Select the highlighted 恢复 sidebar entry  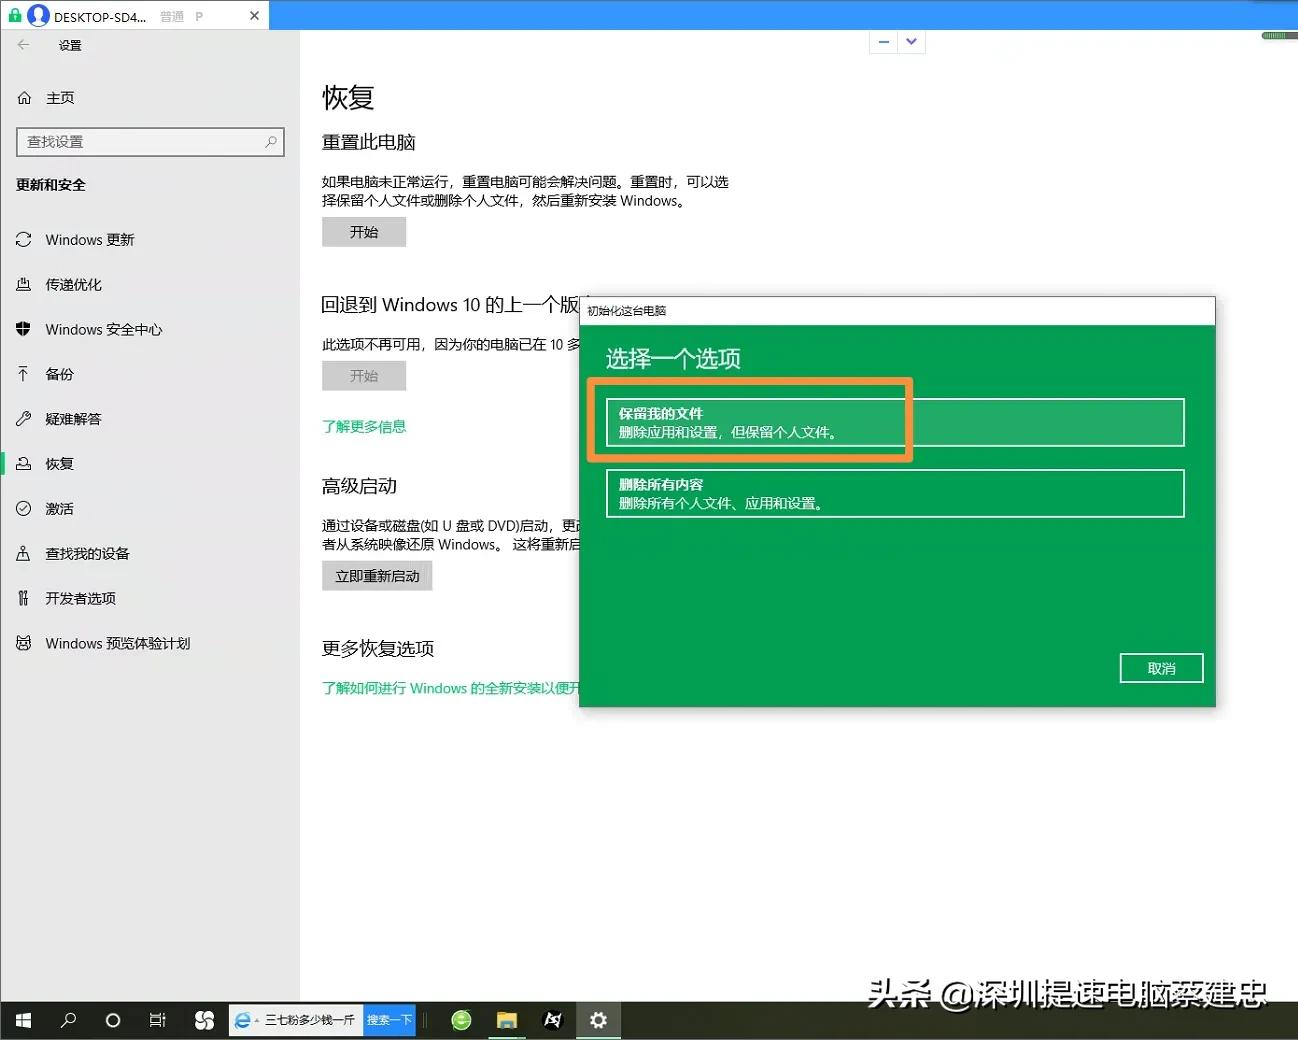click(57, 463)
